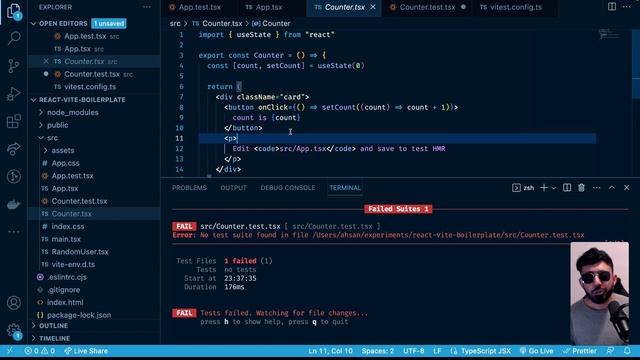
Task: Show additional activity bar views ellipsis
Action: [x=13, y=232]
